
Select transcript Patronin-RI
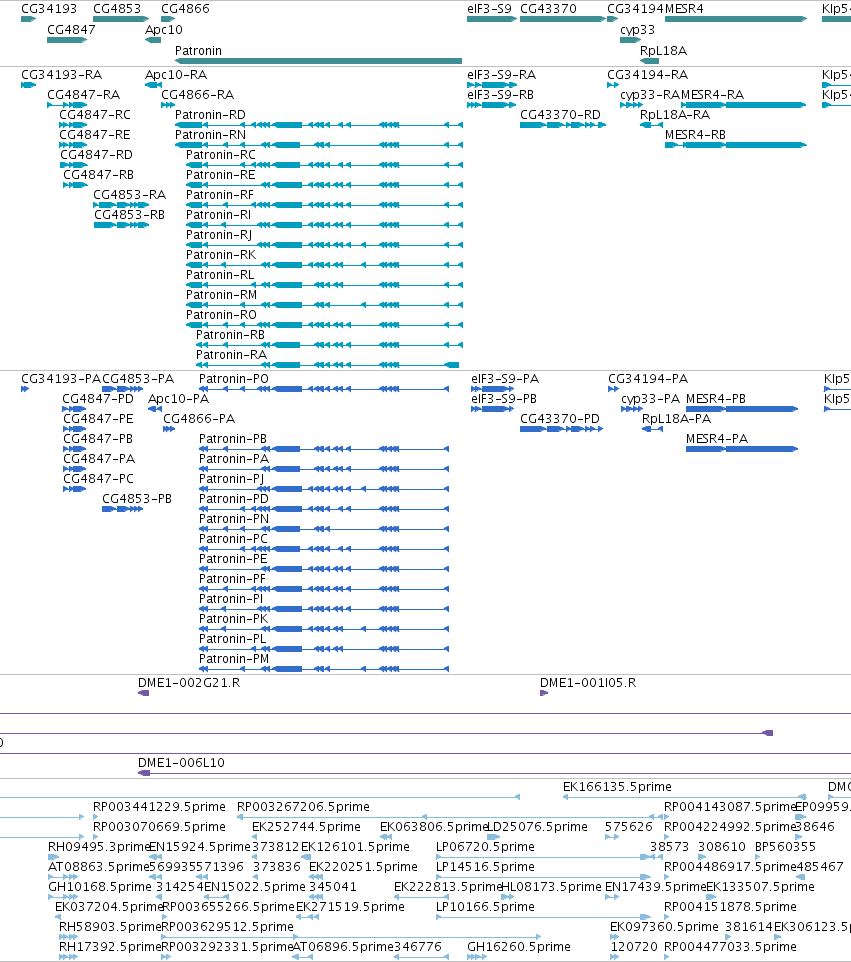coord(325,225)
